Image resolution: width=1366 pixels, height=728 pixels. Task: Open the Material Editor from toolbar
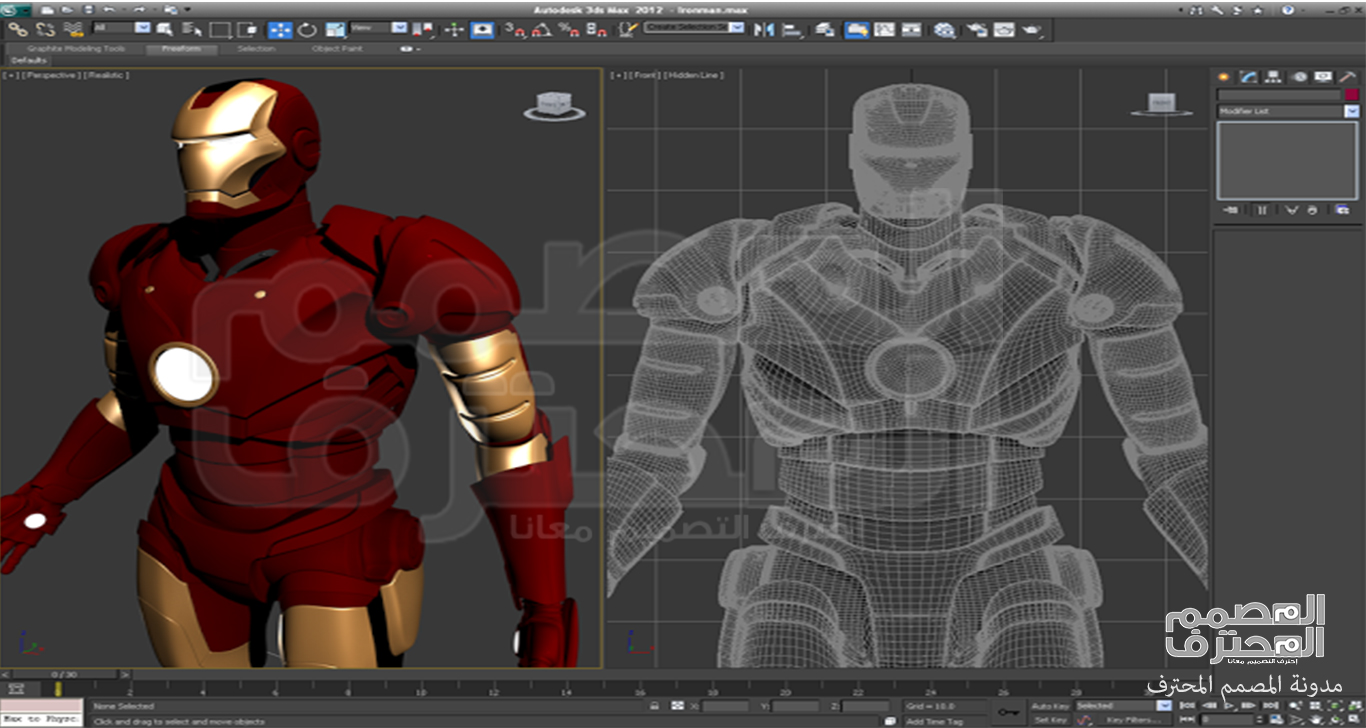point(944,30)
